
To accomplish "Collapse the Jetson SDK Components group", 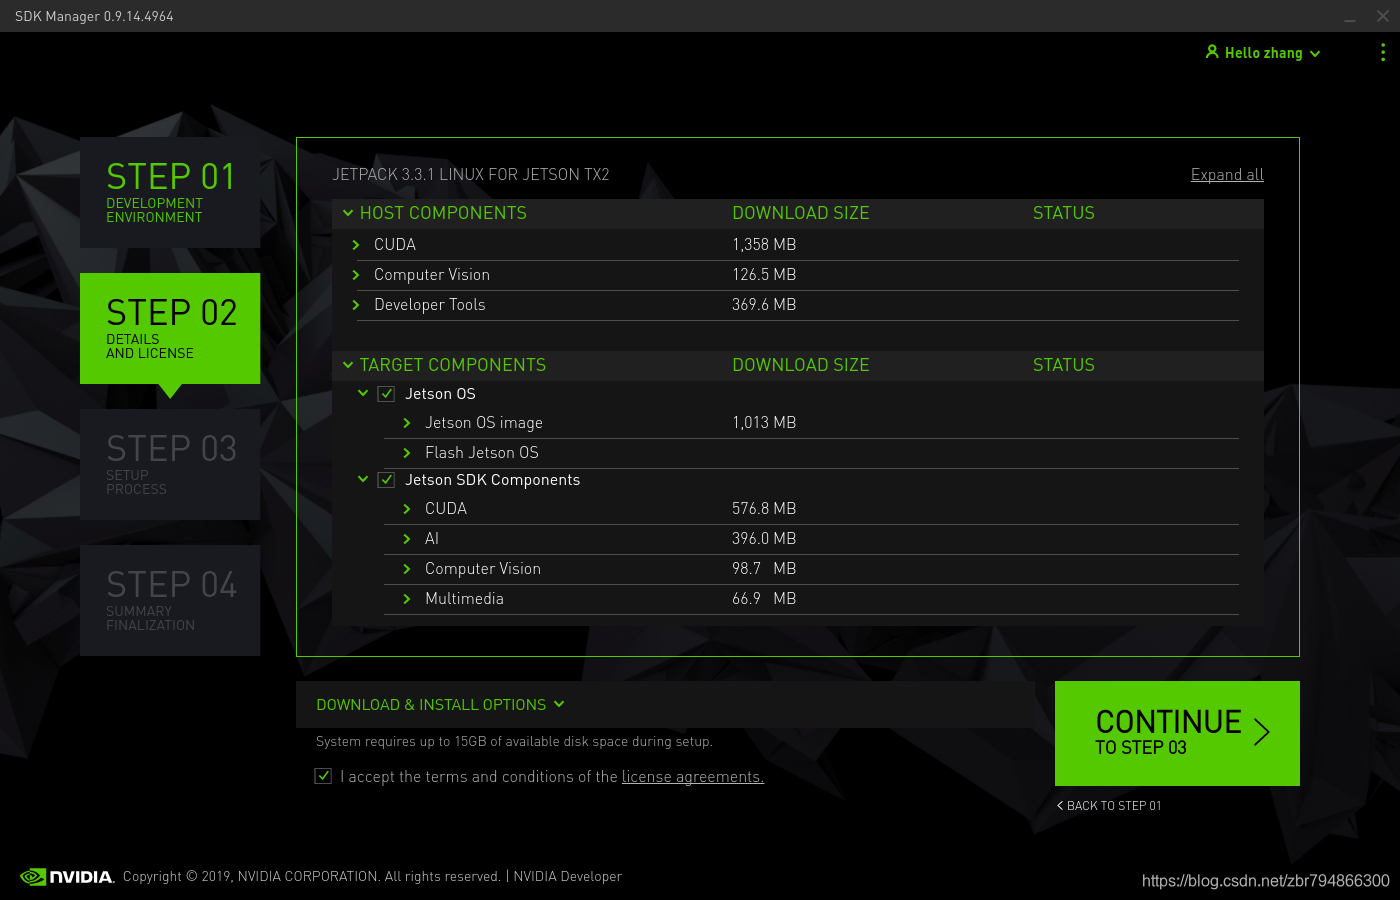I will 363,479.
